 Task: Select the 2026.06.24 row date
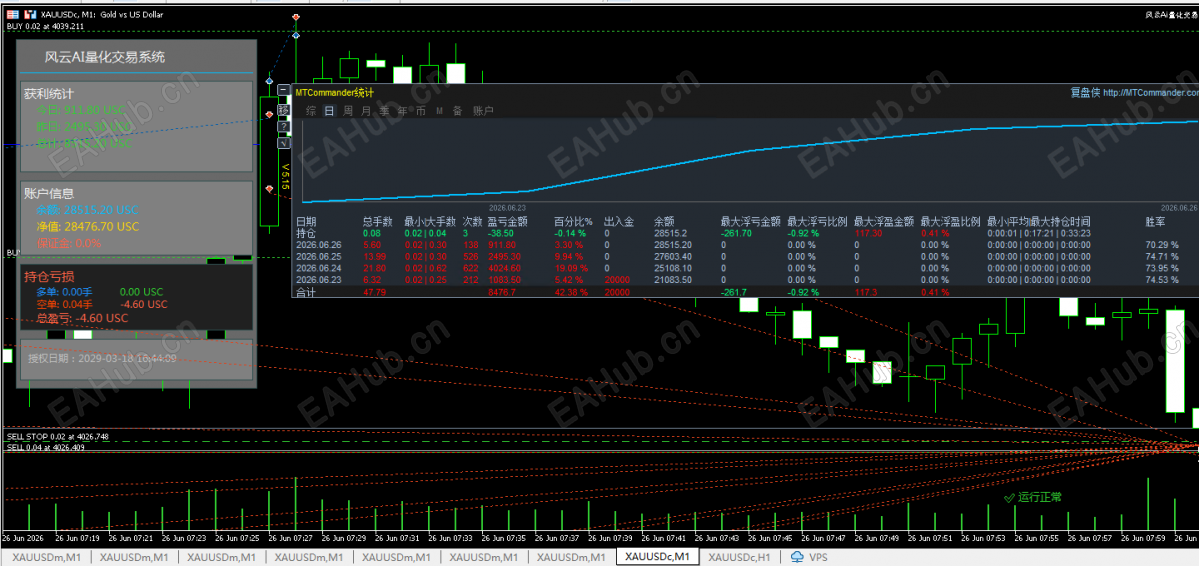tap(318, 268)
